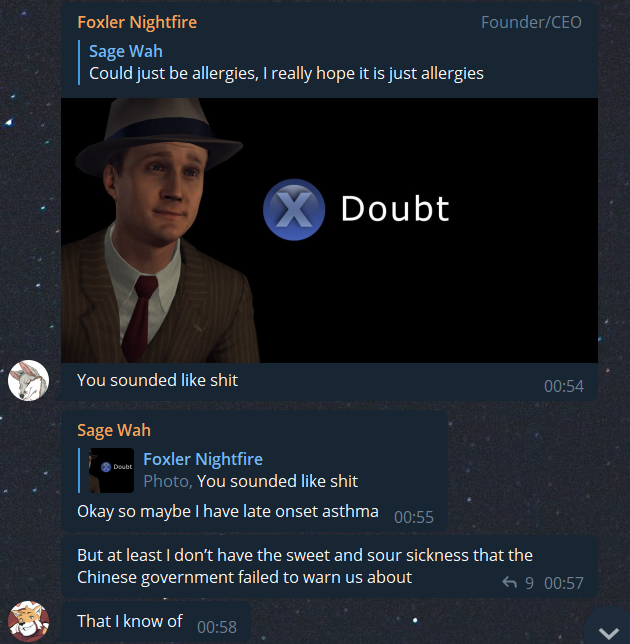Click the 00:57 timestamp
Image resolution: width=630 pixels, height=644 pixels.
563,583
